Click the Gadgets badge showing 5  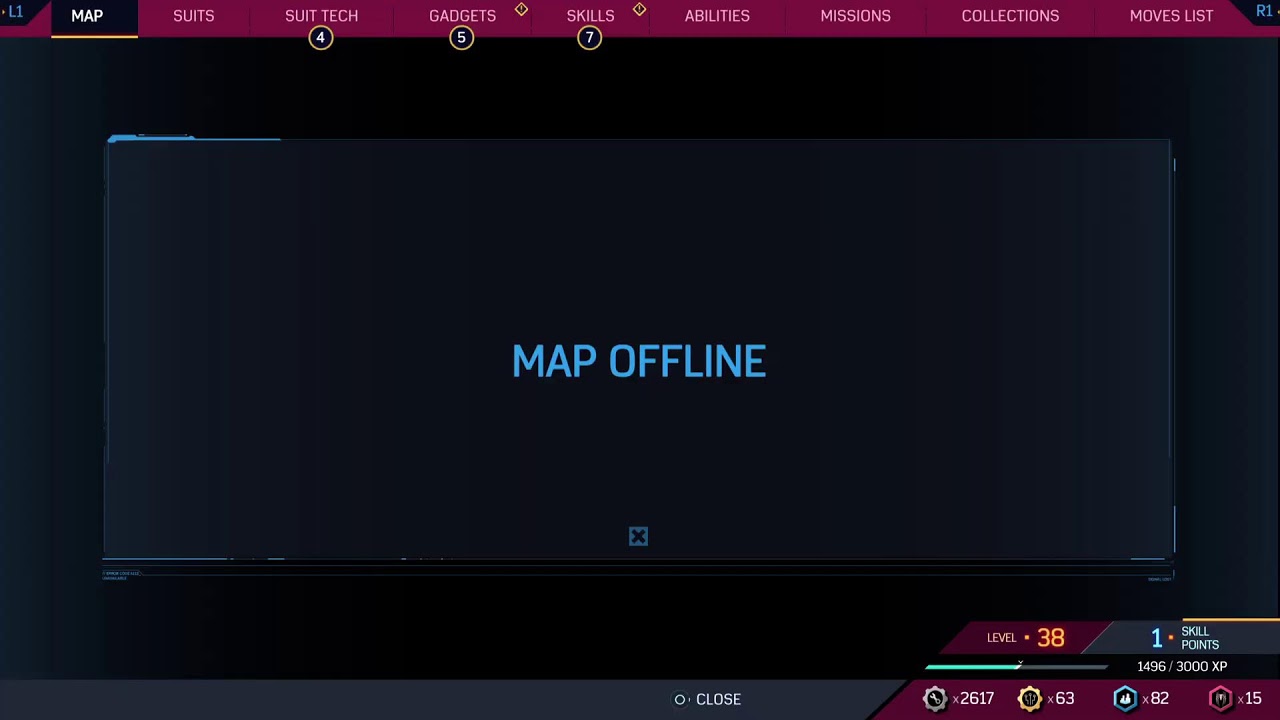point(461,38)
